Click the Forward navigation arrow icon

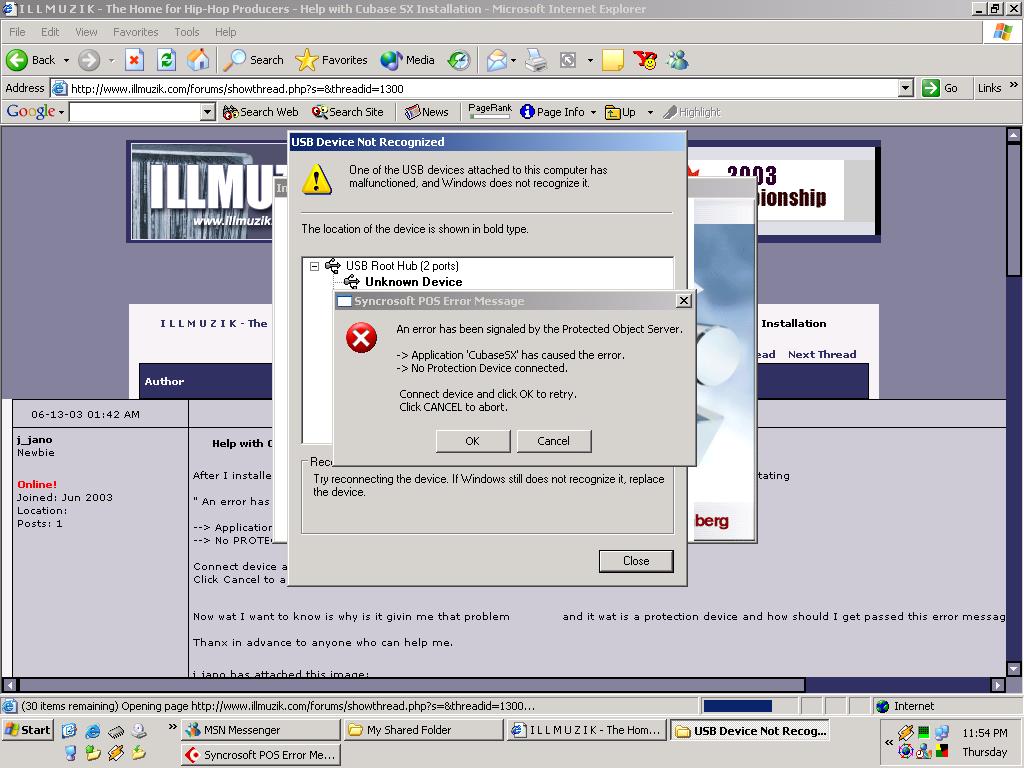point(89,60)
